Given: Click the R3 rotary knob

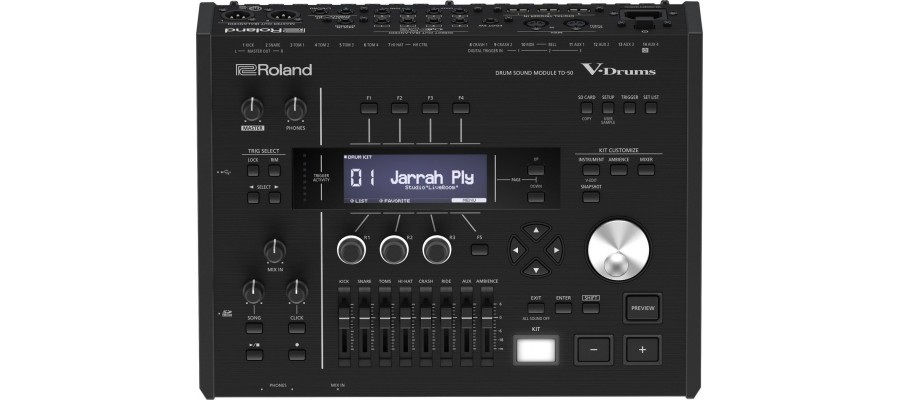Looking at the screenshot, I should tap(437, 250).
